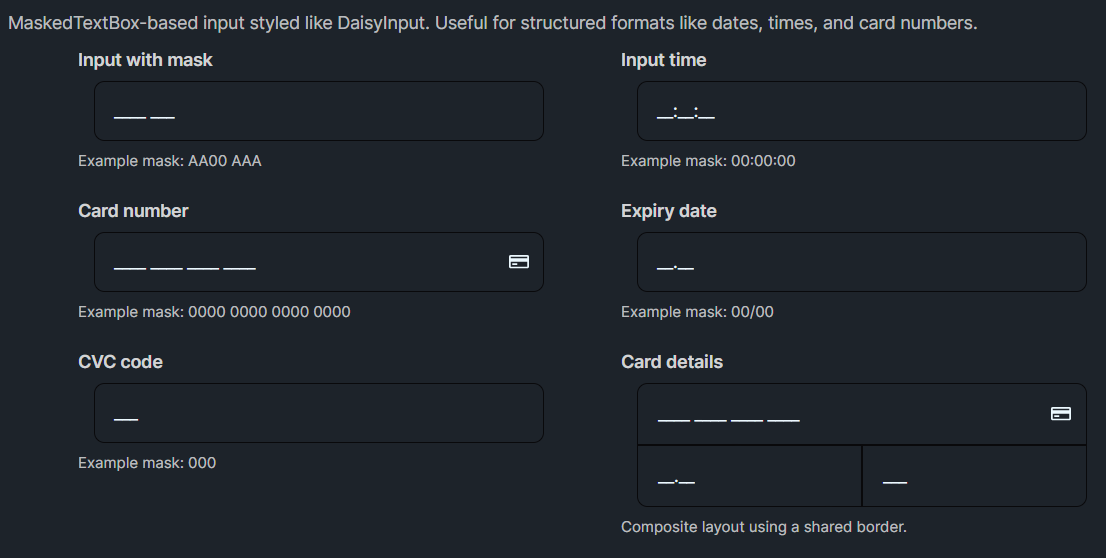Focus card number row in Card details composite
The image size is (1106, 558).
[840, 414]
